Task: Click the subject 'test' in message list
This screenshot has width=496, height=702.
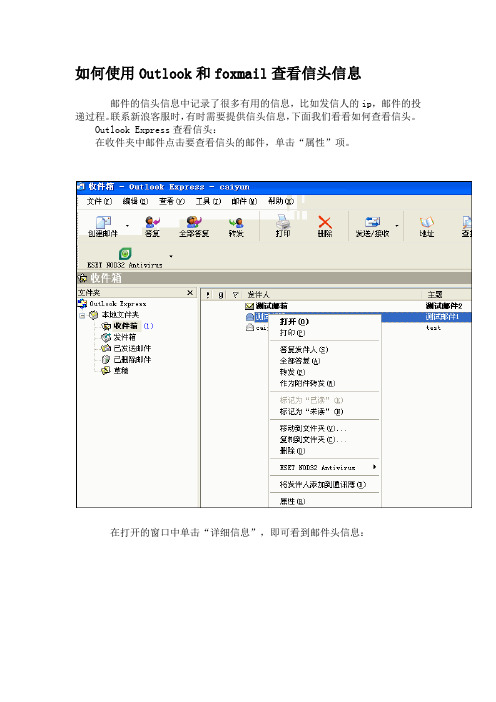Action: pos(433,328)
